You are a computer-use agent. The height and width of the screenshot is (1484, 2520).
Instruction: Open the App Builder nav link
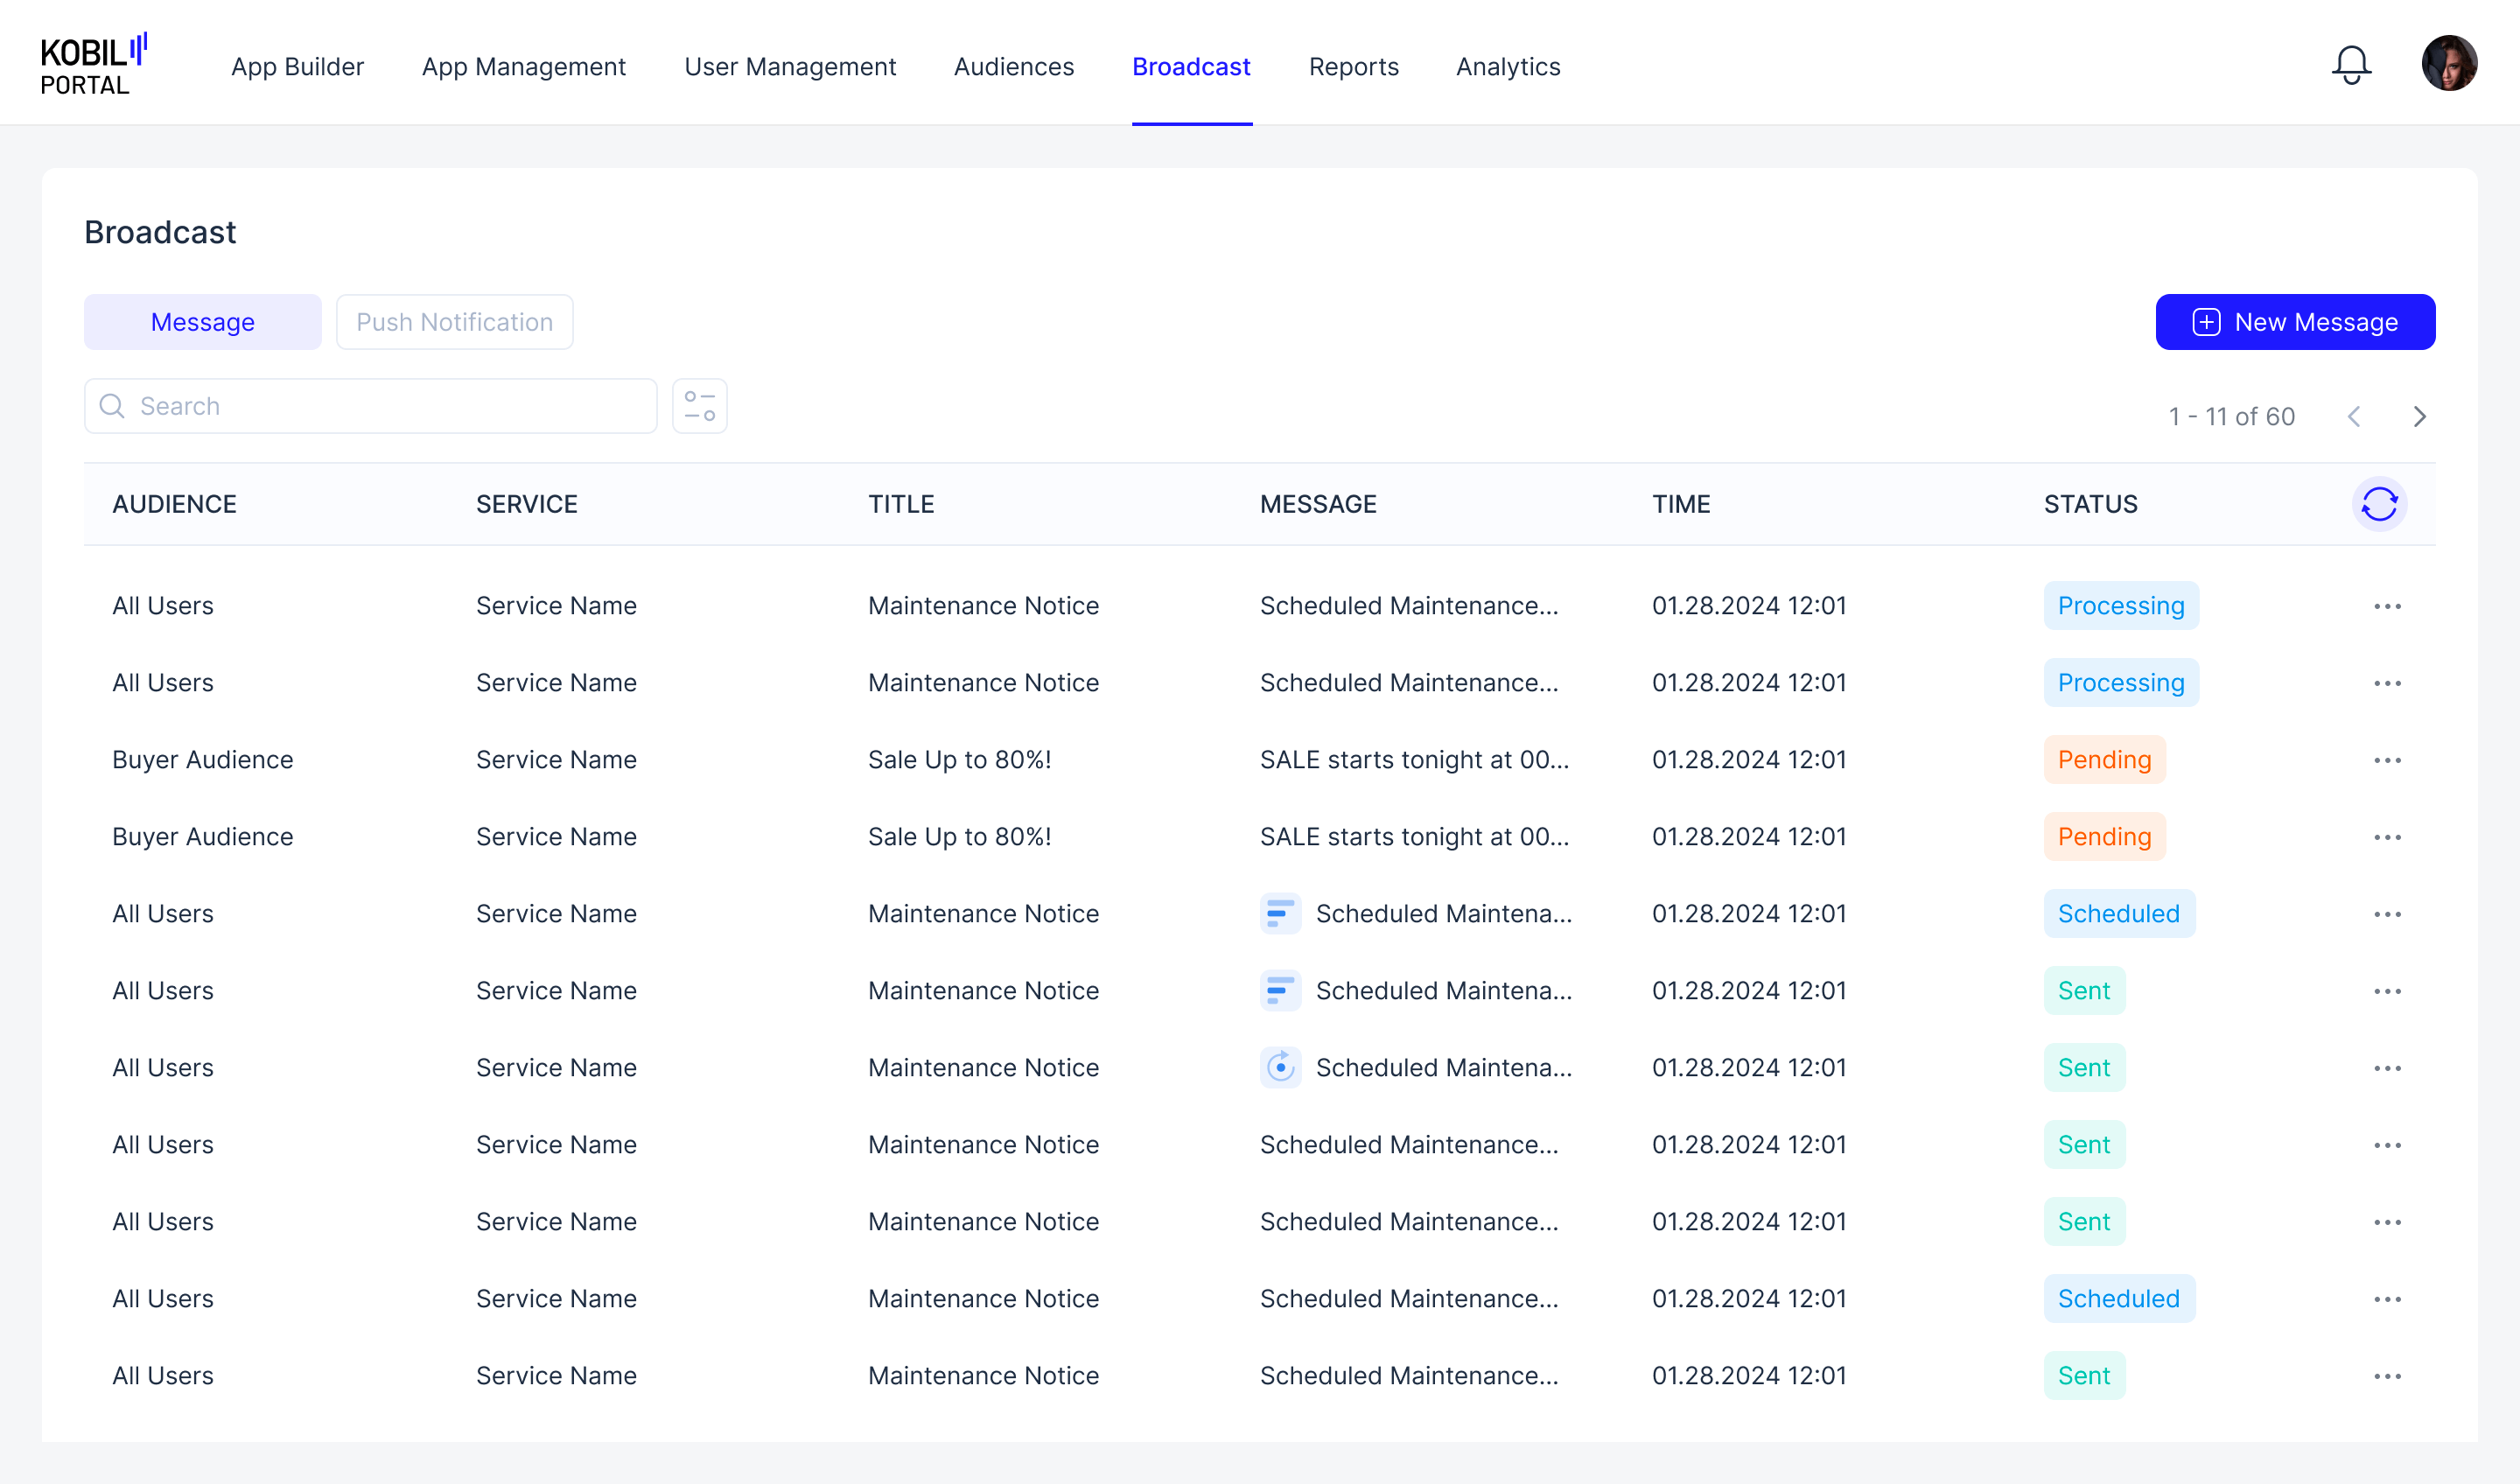pyautogui.click(x=297, y=66)
